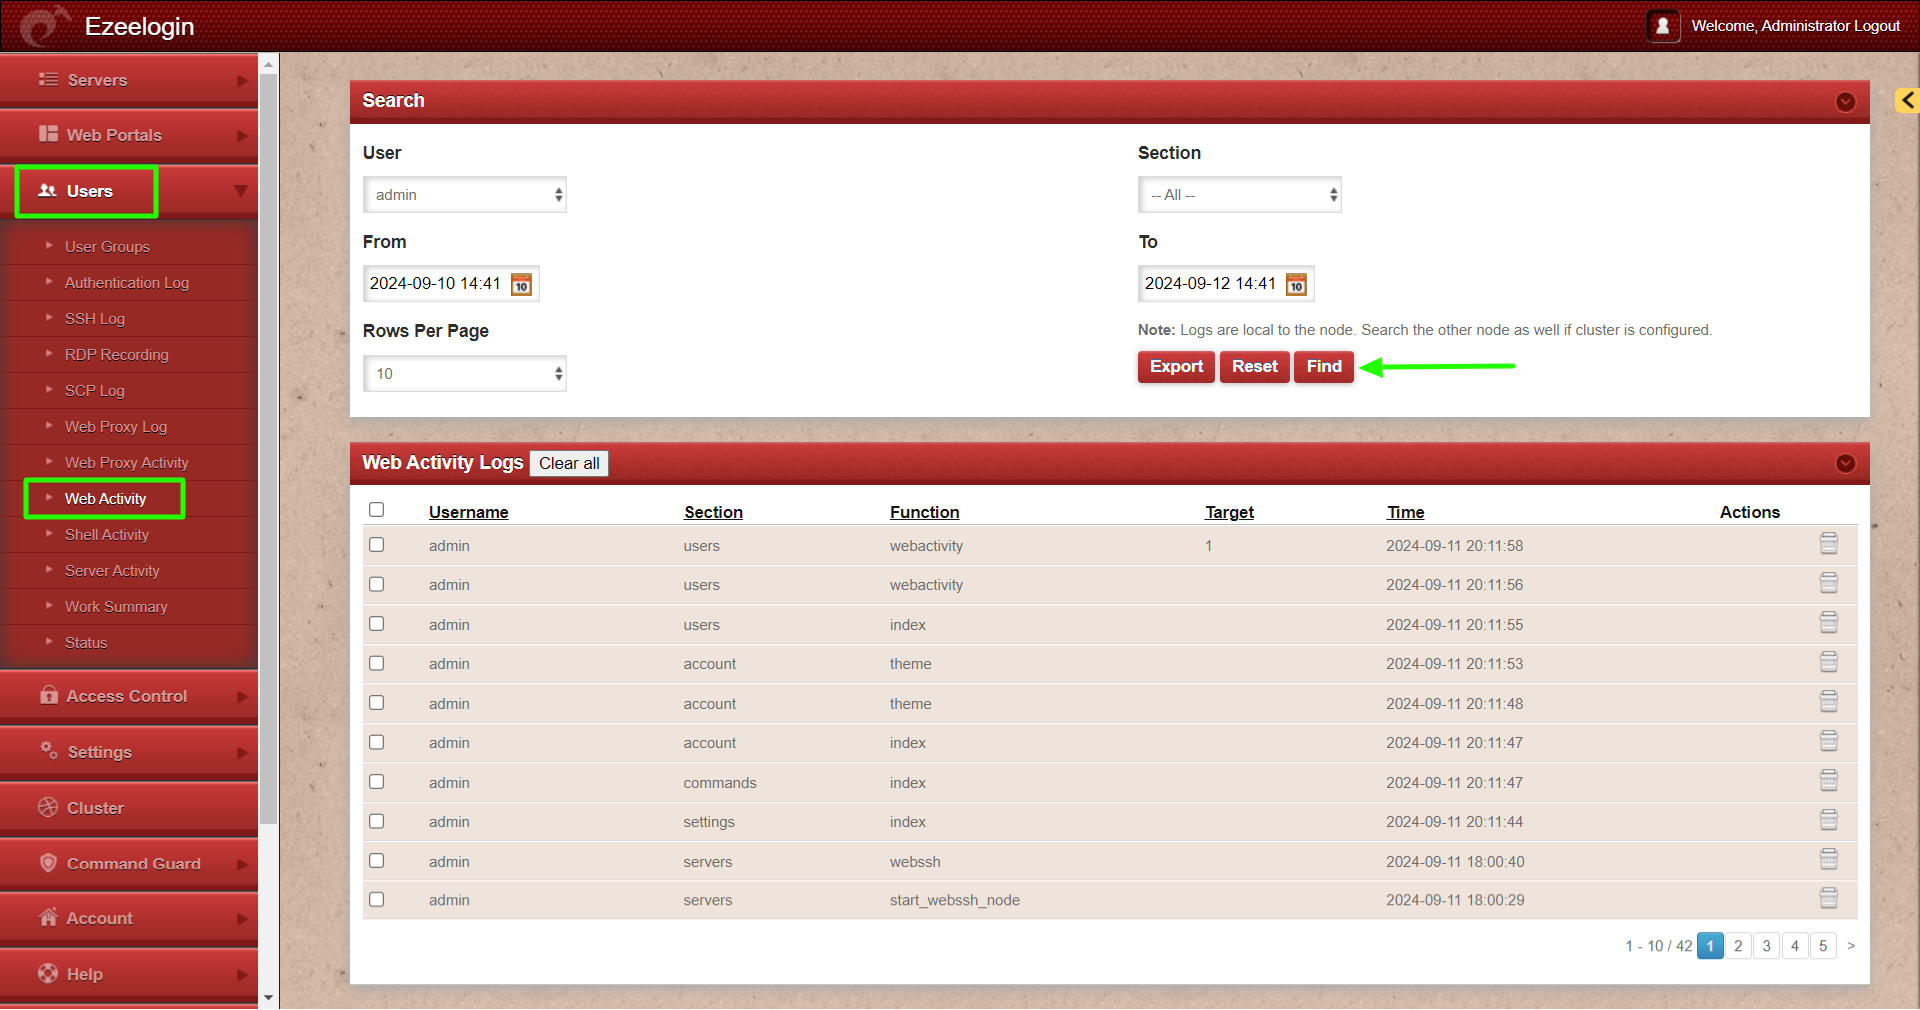Click the yellow side panel arrow icon
The image size is (1920, 1010).
[1907, 100]
